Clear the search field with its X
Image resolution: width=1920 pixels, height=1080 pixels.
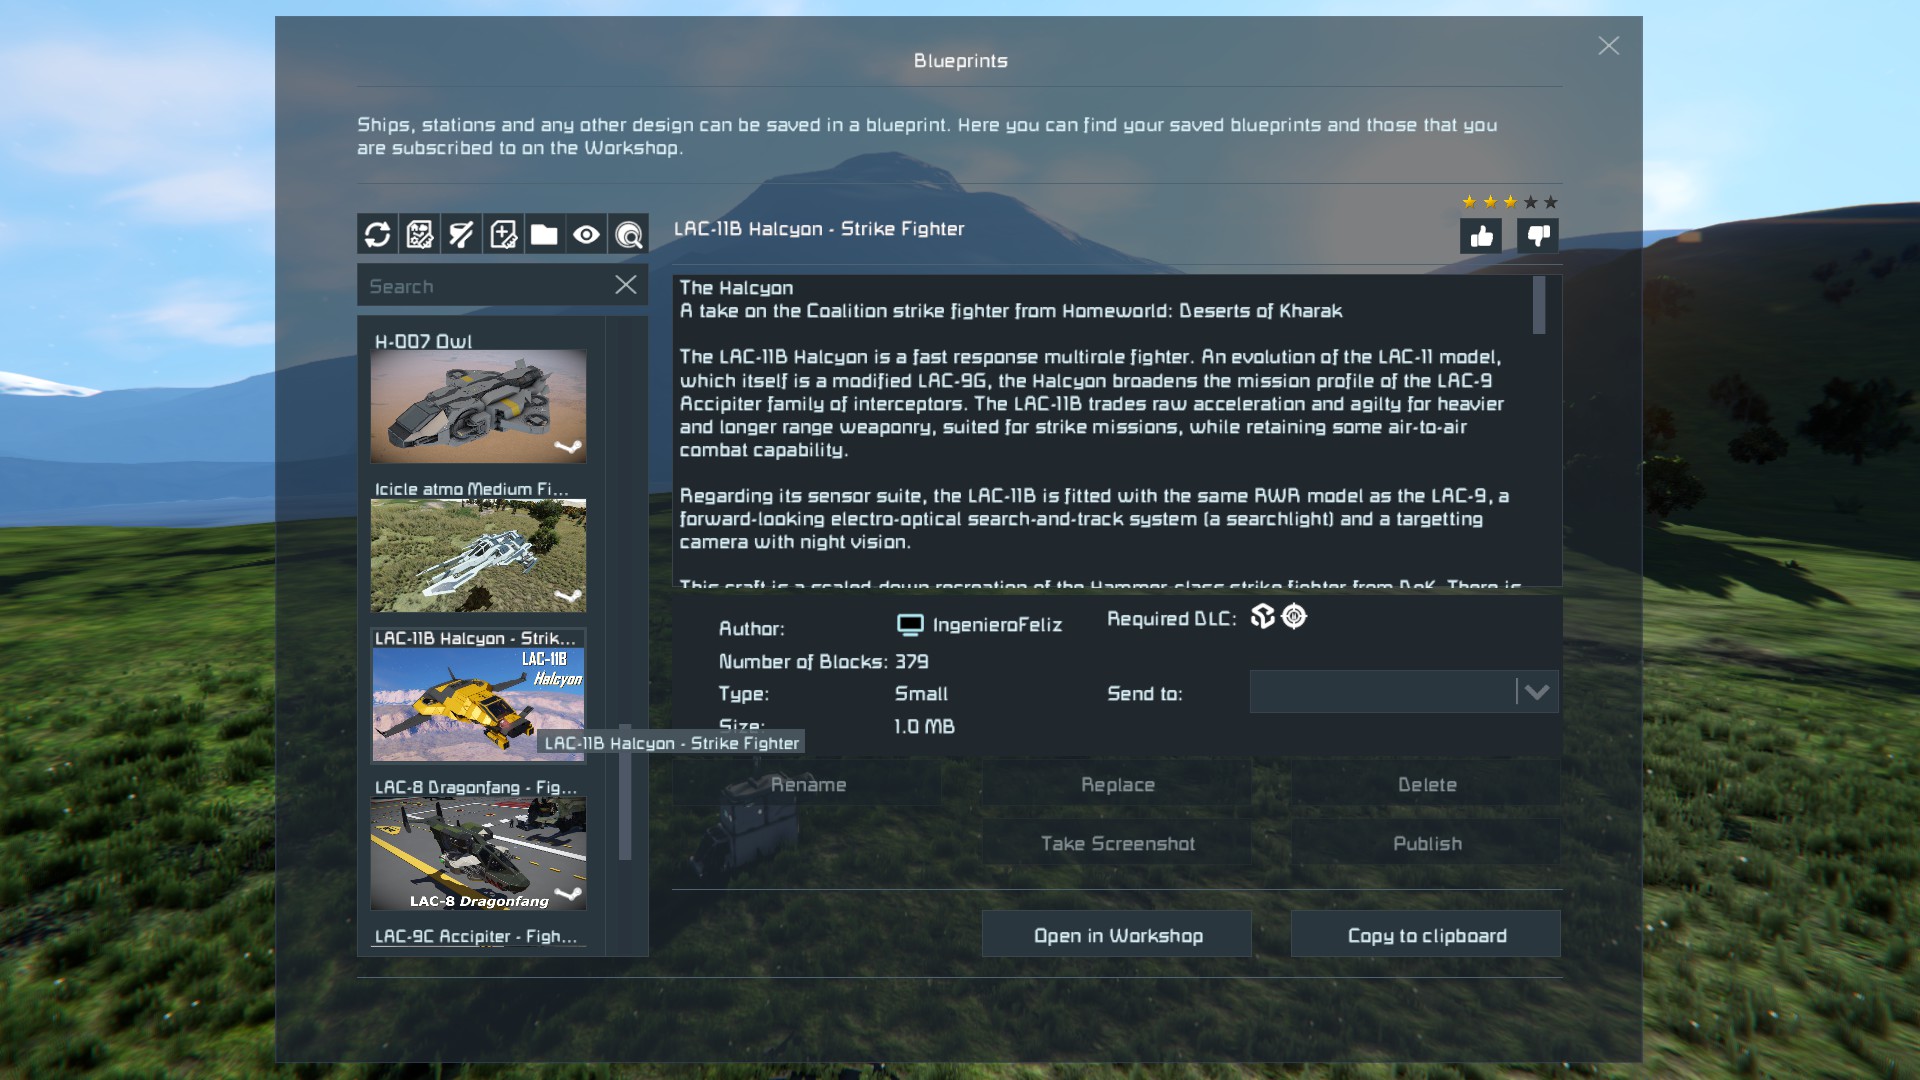626,285
